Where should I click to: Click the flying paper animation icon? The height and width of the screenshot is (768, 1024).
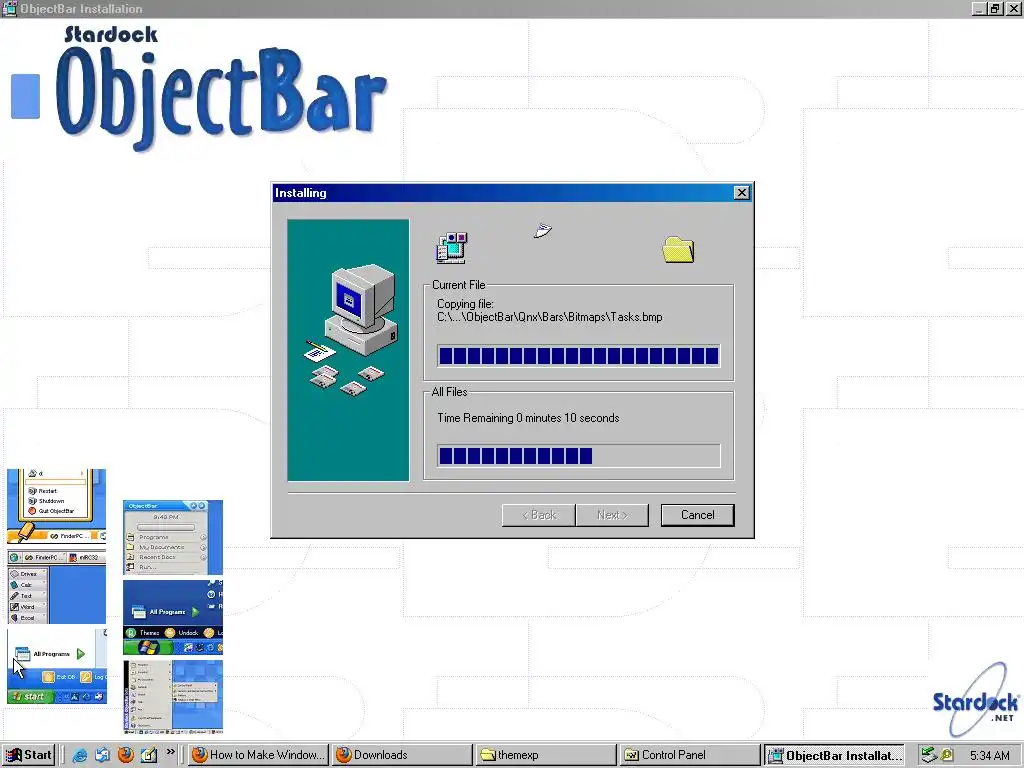[543, 231]
